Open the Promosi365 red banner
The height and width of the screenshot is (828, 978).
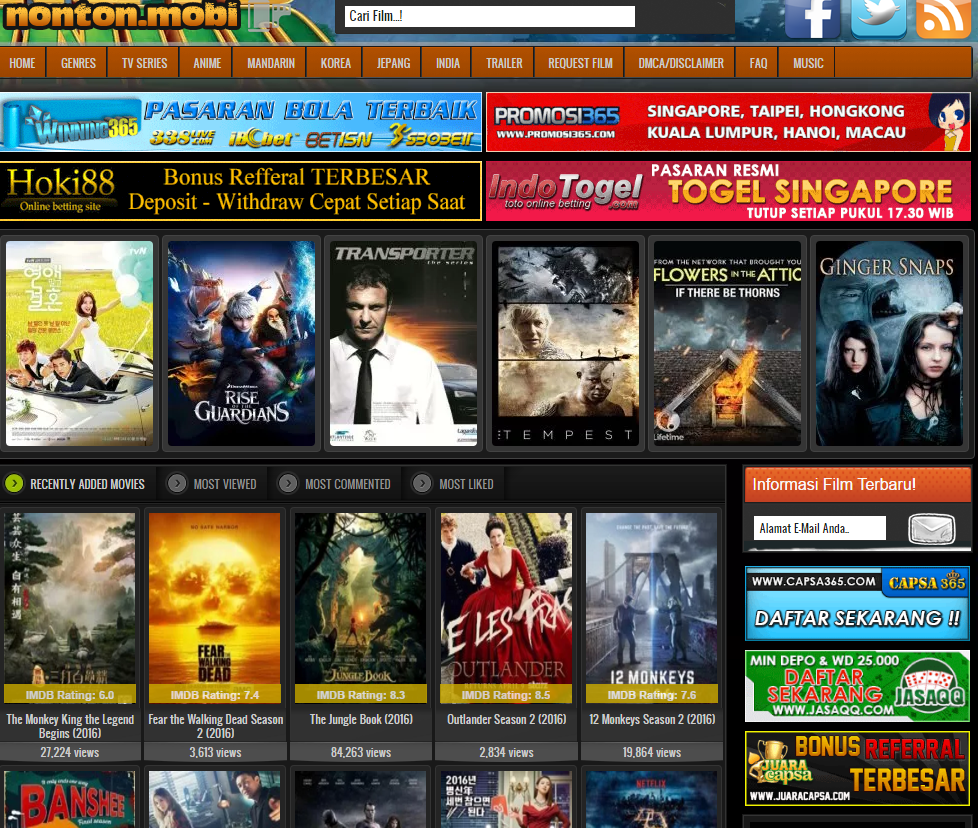click(729, 122)
